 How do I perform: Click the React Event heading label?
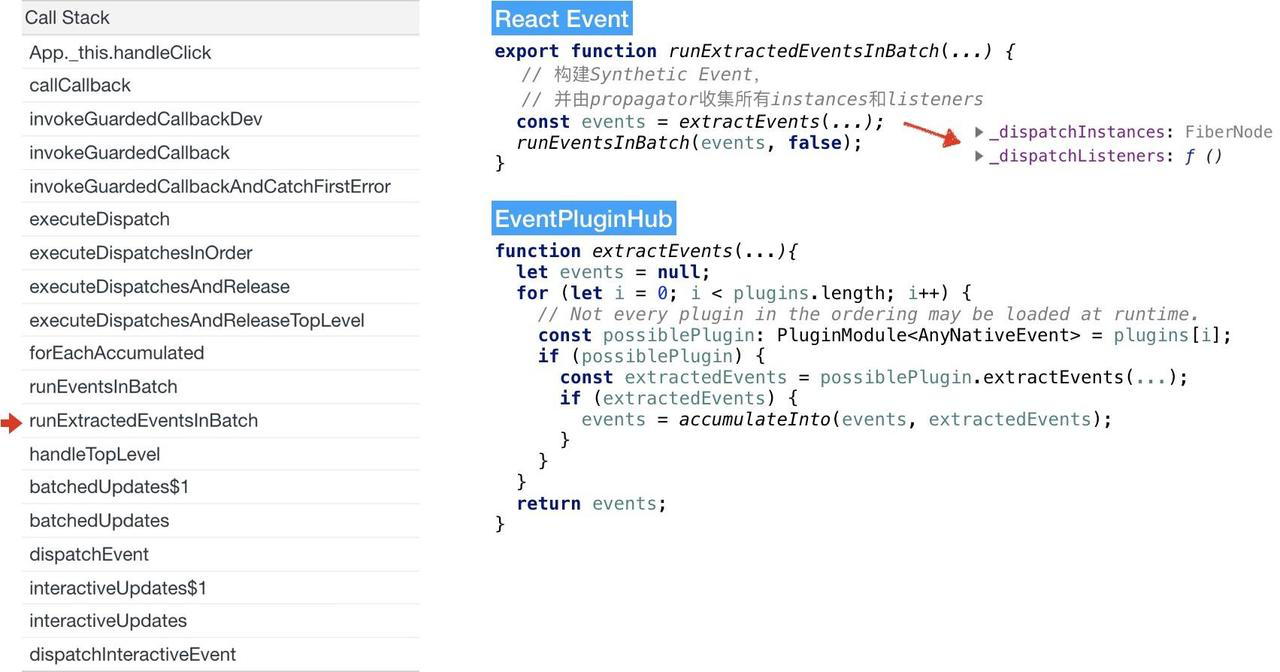[562, 19]
